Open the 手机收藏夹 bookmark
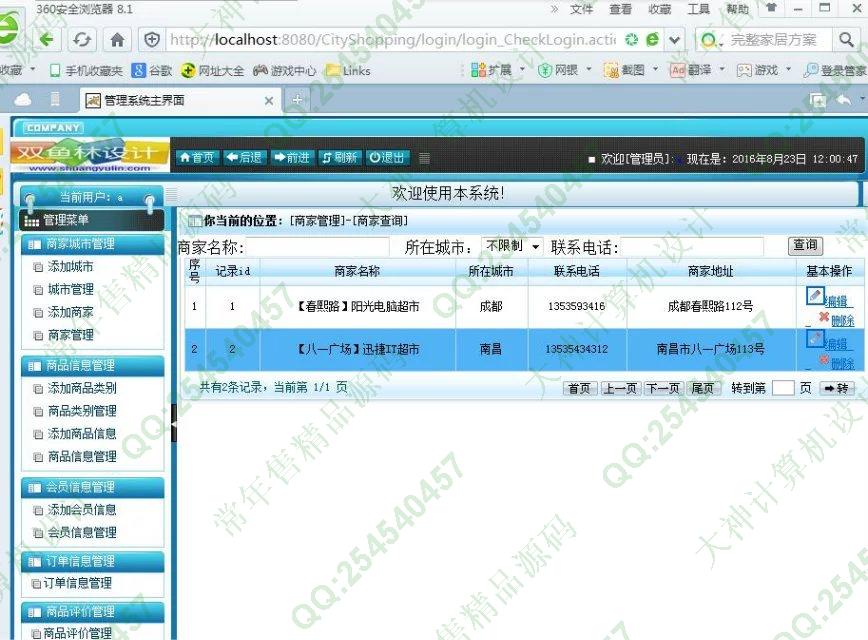This screenshot has width=868, height=640. (86, 70)
